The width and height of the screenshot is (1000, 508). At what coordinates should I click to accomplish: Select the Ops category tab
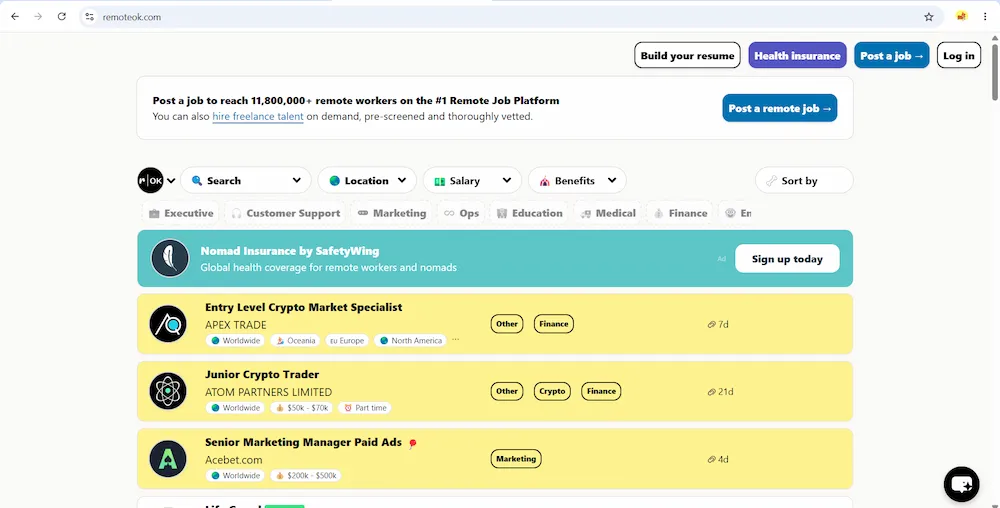pos(461,213)
